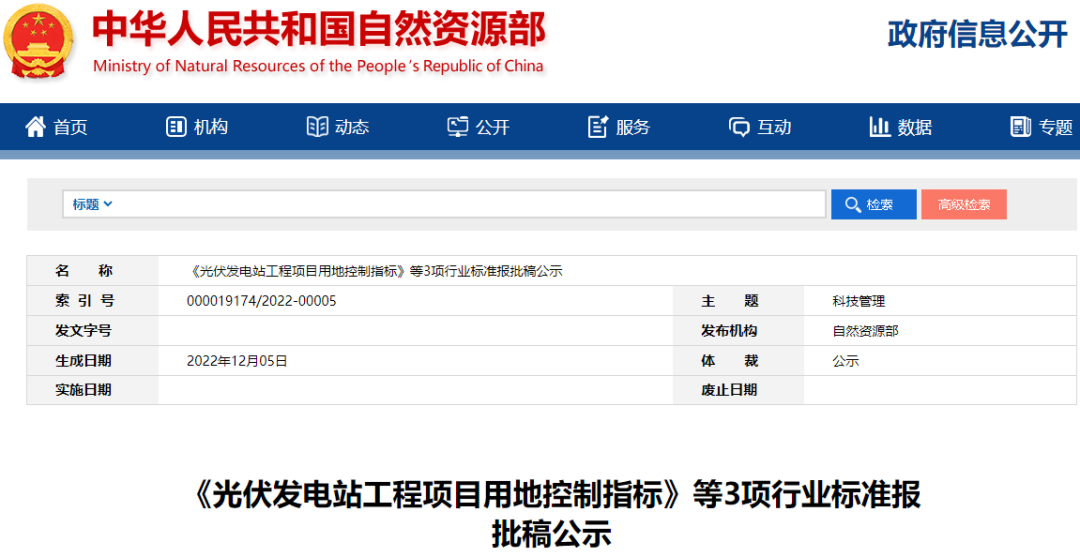The height and width of the screenshot is (557, 1080).
Task: Open the 数据 menu item
Action: click(x=901, y=127)
